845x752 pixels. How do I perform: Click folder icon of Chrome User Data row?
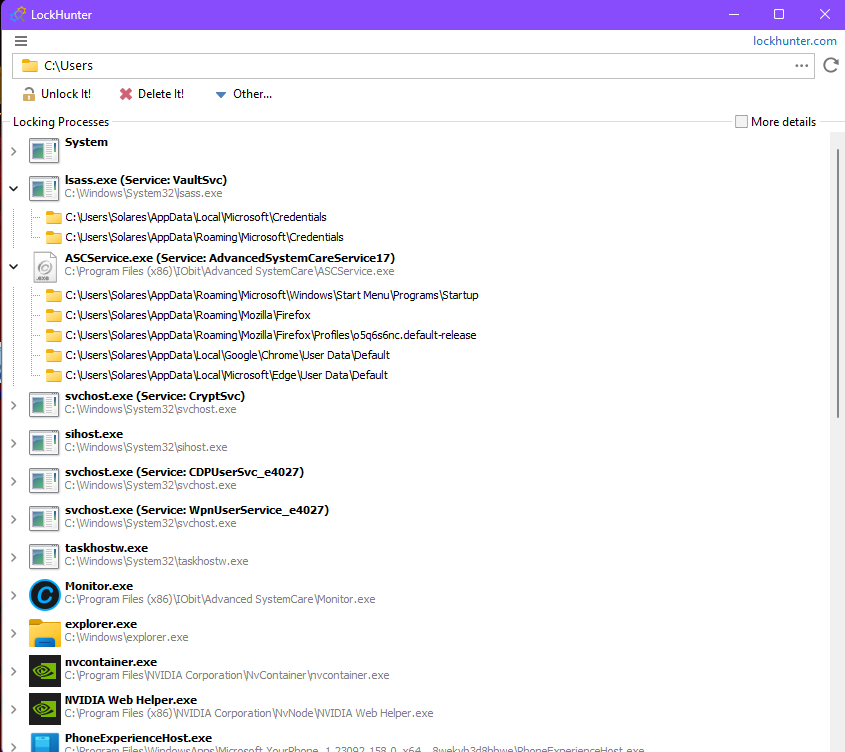point(53,355)
